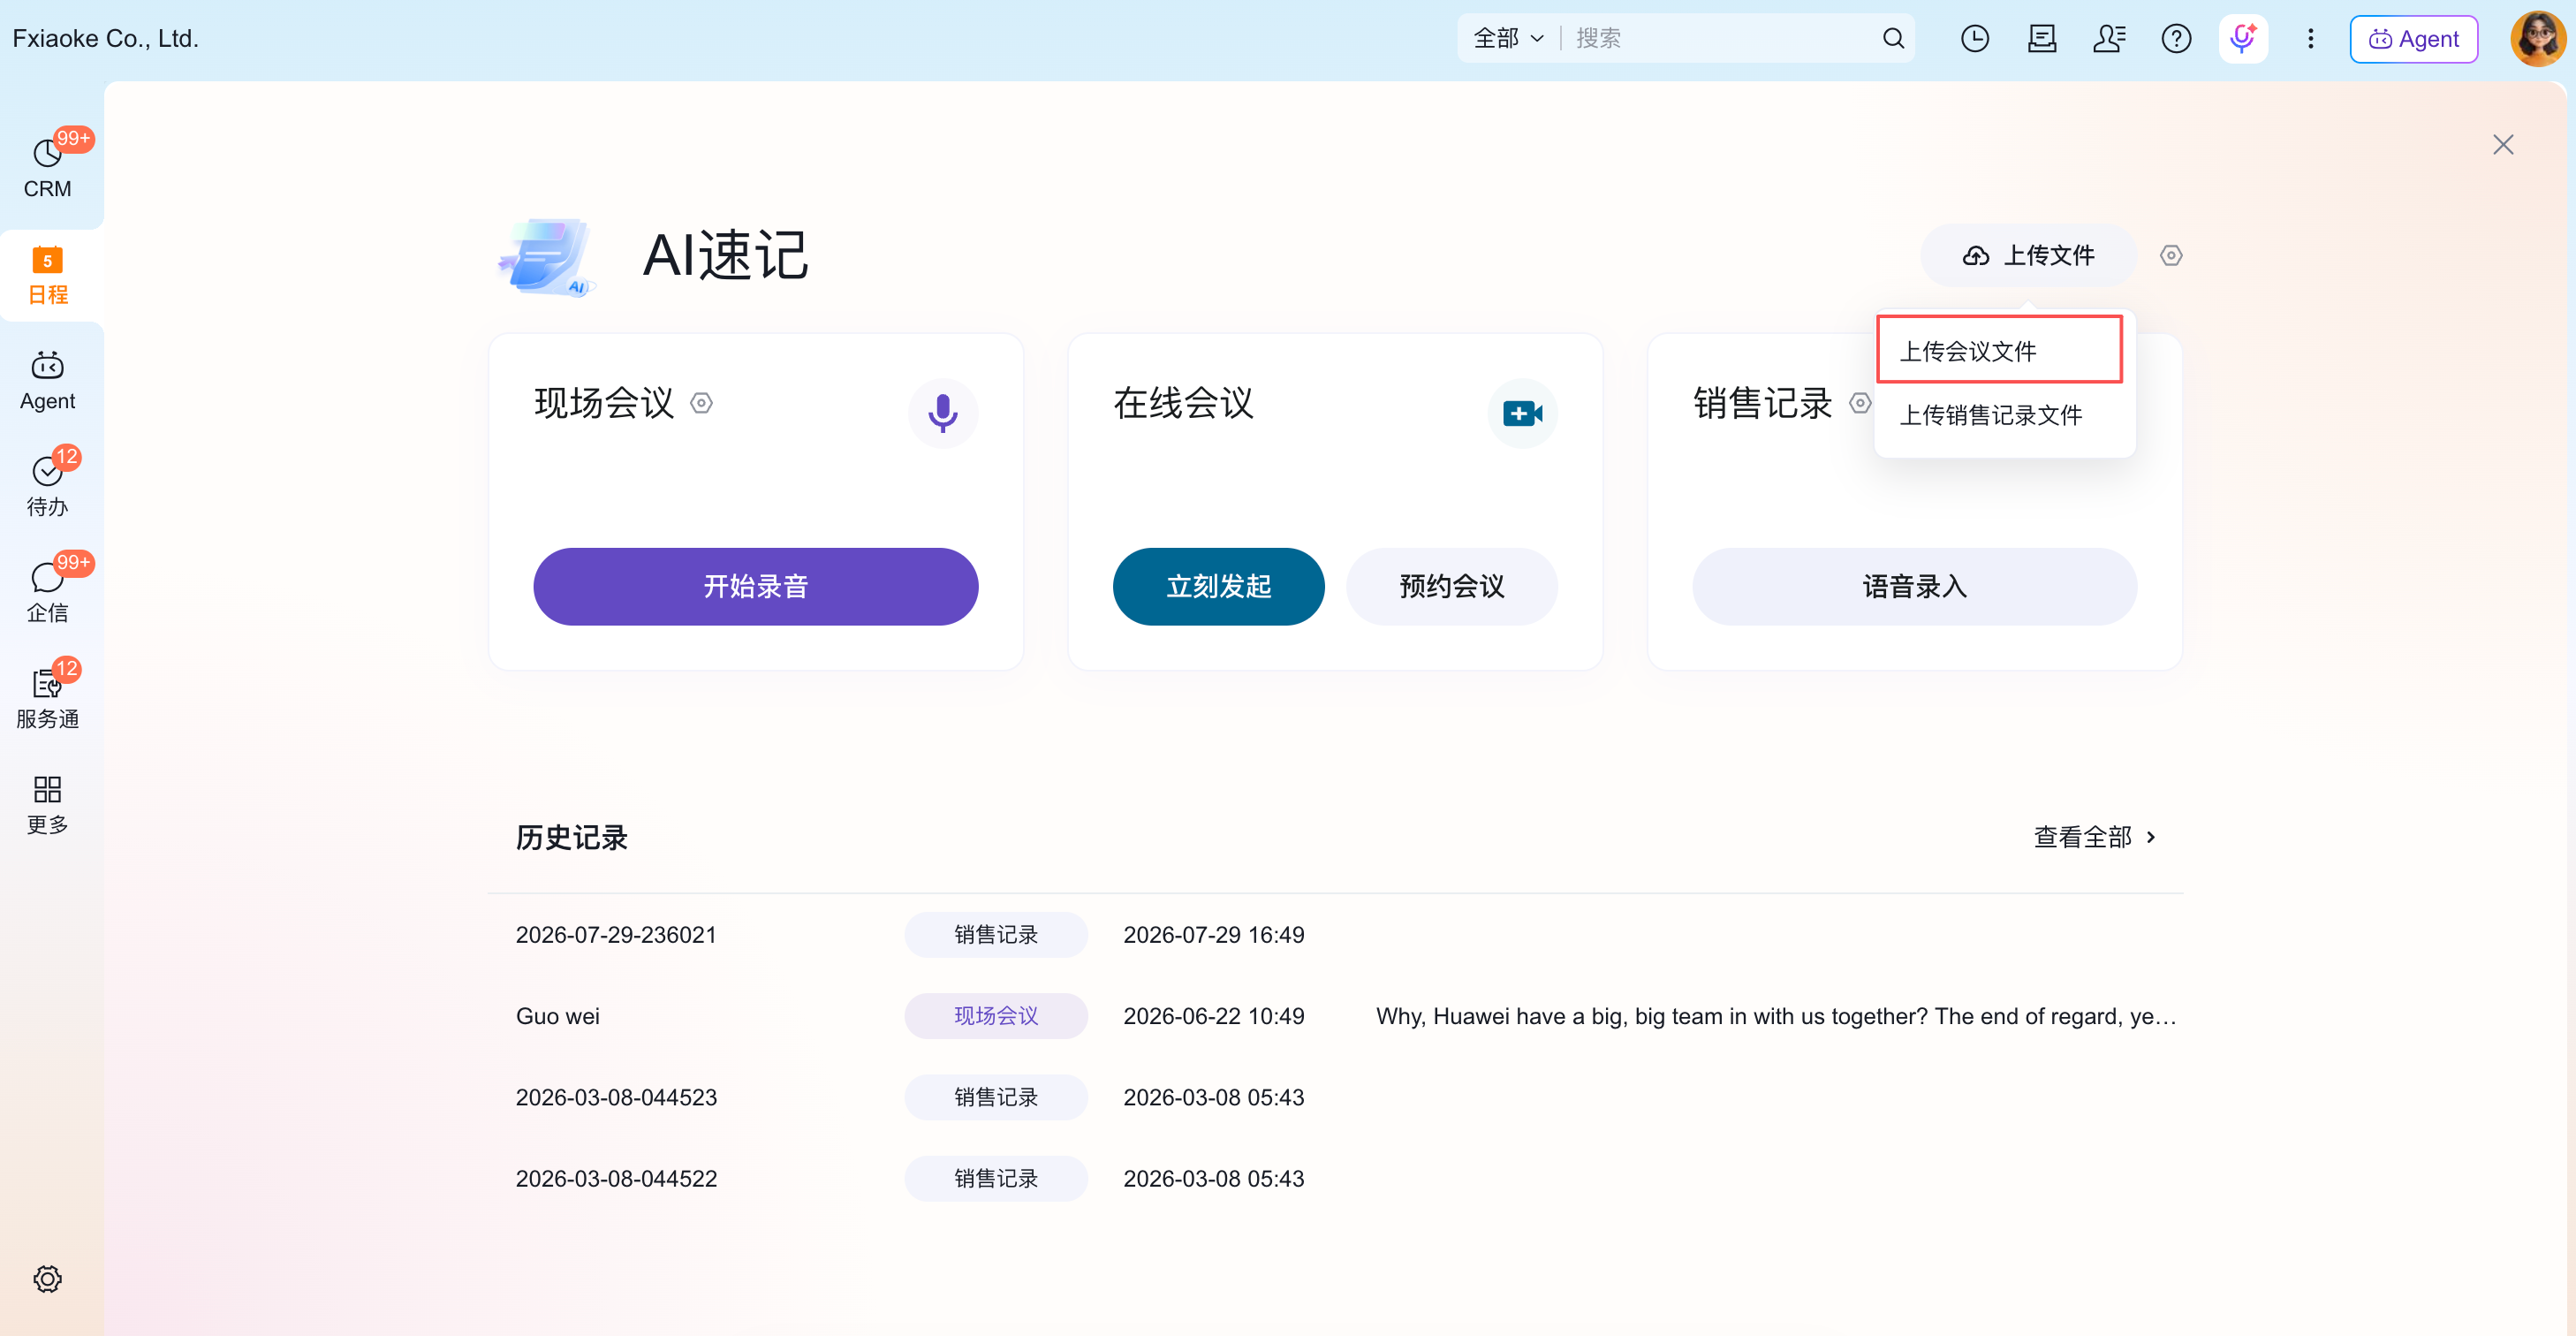Open the 查看全部 history link
Image resolution: width=2576 pixels, height=1336 pixels.
pyautogui.click(x=2095, y=836)
